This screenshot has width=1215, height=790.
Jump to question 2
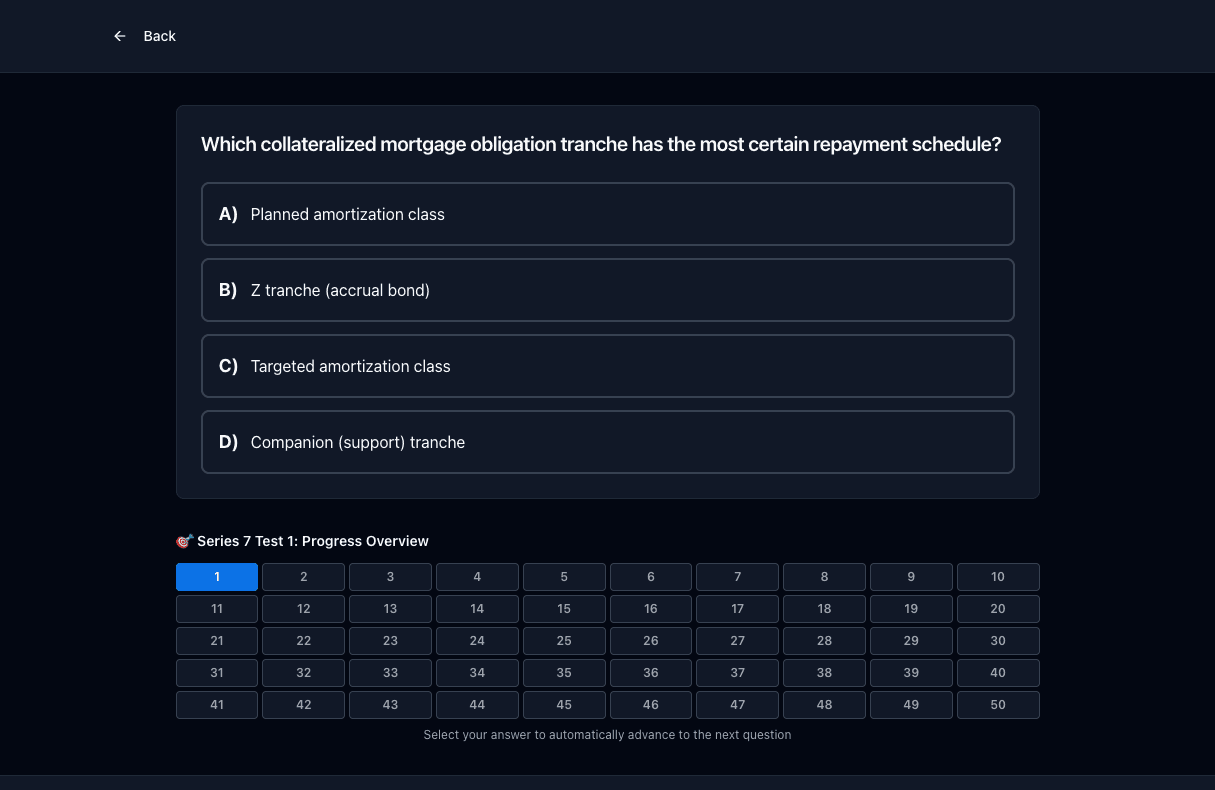click(304, 577)
